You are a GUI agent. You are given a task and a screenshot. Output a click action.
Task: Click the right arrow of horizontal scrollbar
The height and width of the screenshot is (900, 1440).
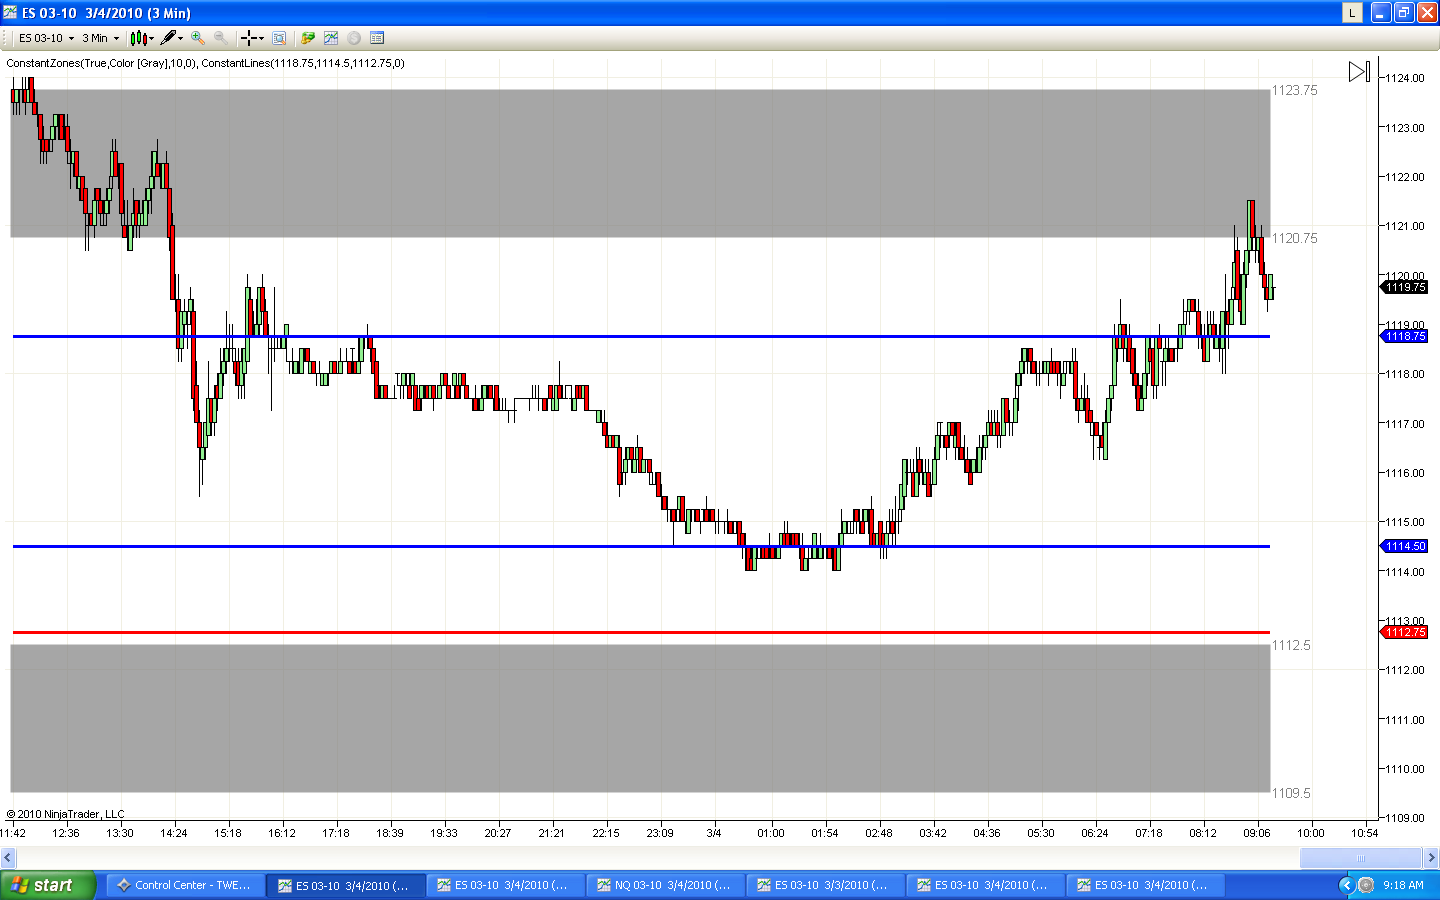click(1431, 858)
